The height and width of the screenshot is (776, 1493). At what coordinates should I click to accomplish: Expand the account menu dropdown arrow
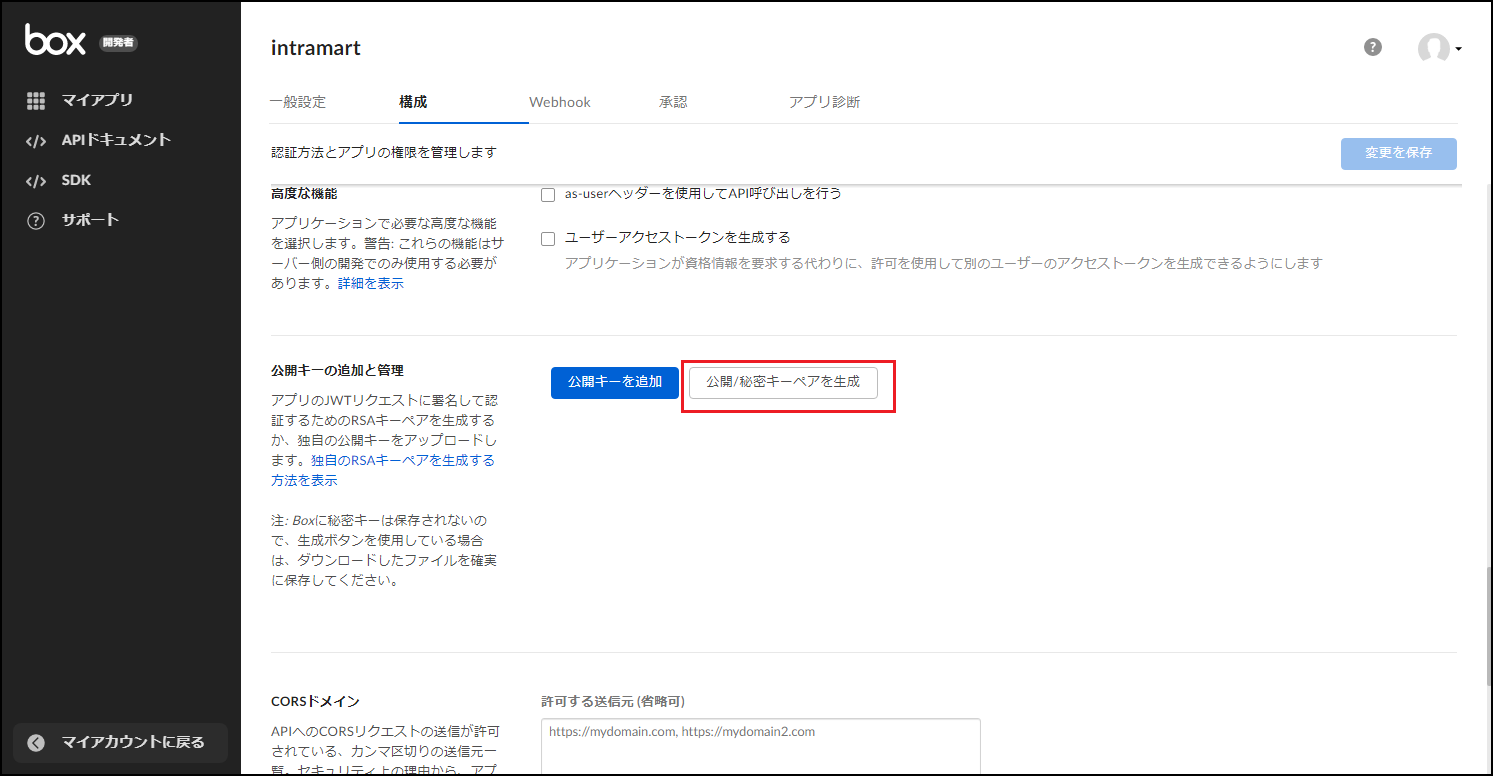(1459, 50)
